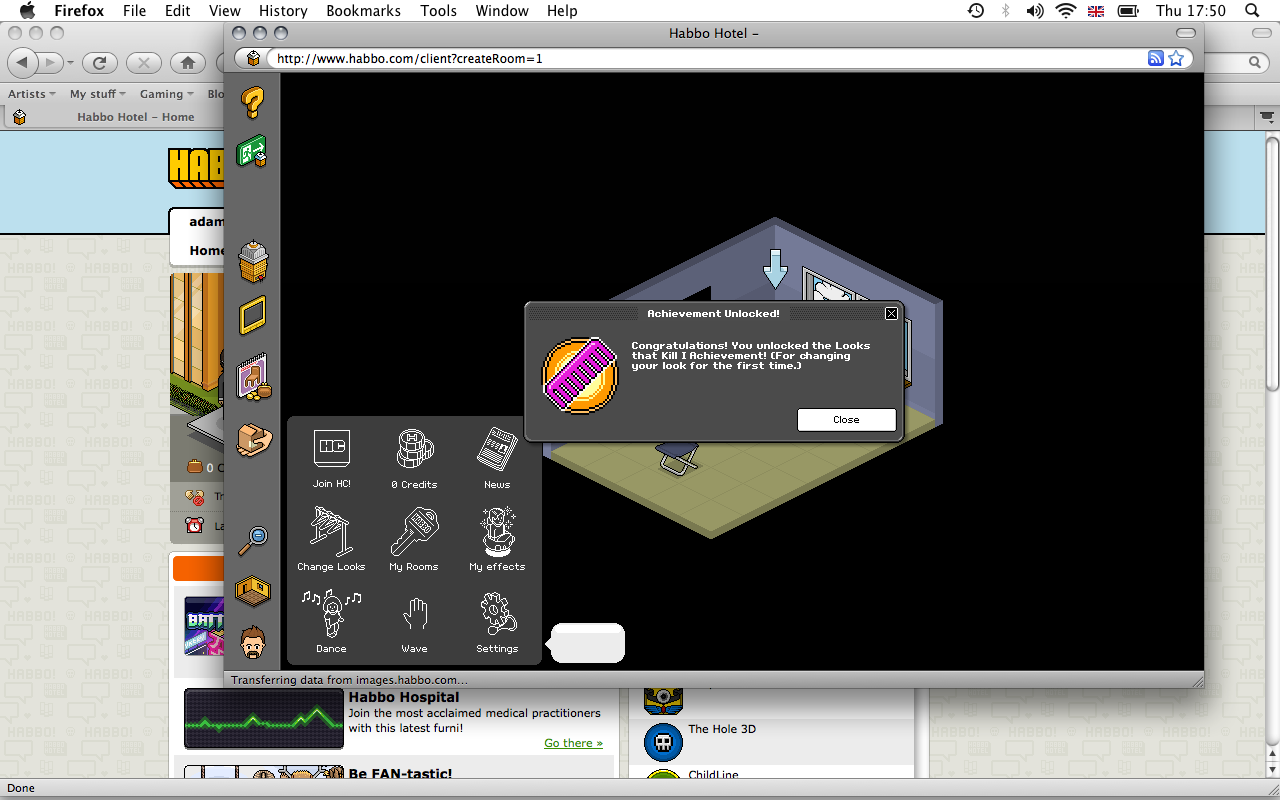The image size is (1280, 800).
Task: Open the Tools menu
Action: [438, 11]
